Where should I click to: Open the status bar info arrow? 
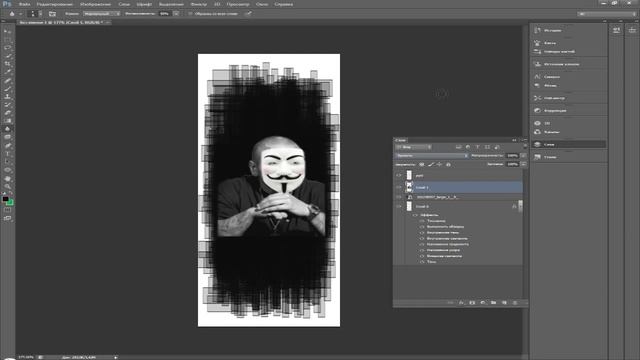[116, 357]
